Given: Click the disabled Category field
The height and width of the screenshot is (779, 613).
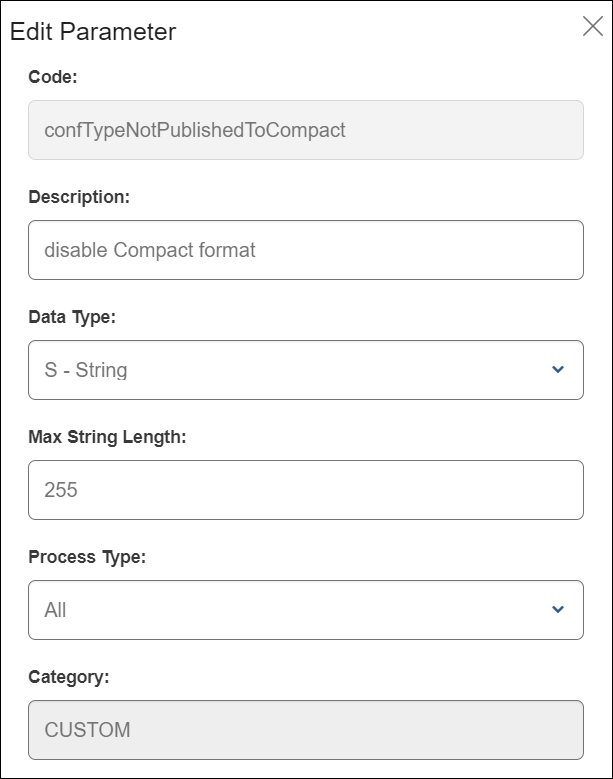Looking at the screenshot, I should 305,730.
